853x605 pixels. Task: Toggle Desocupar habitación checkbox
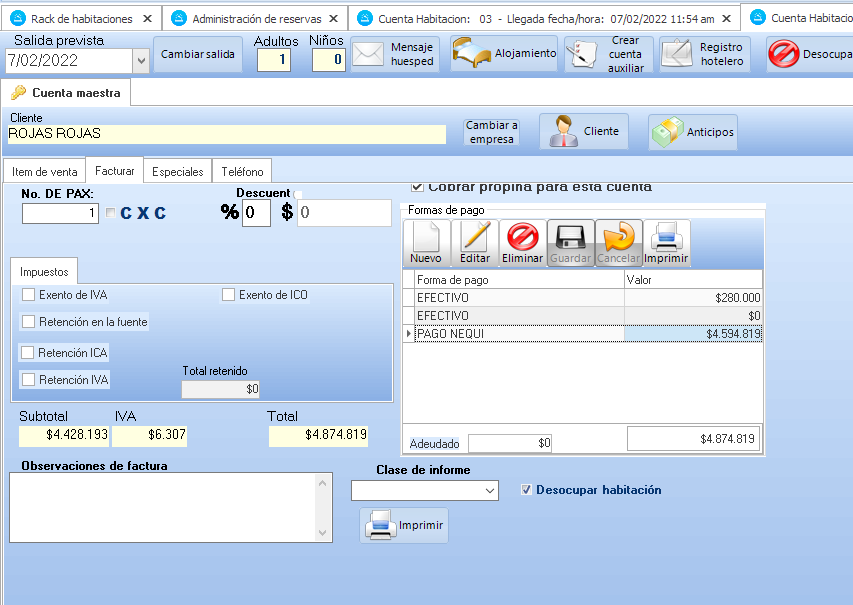(x=527, y=490)
